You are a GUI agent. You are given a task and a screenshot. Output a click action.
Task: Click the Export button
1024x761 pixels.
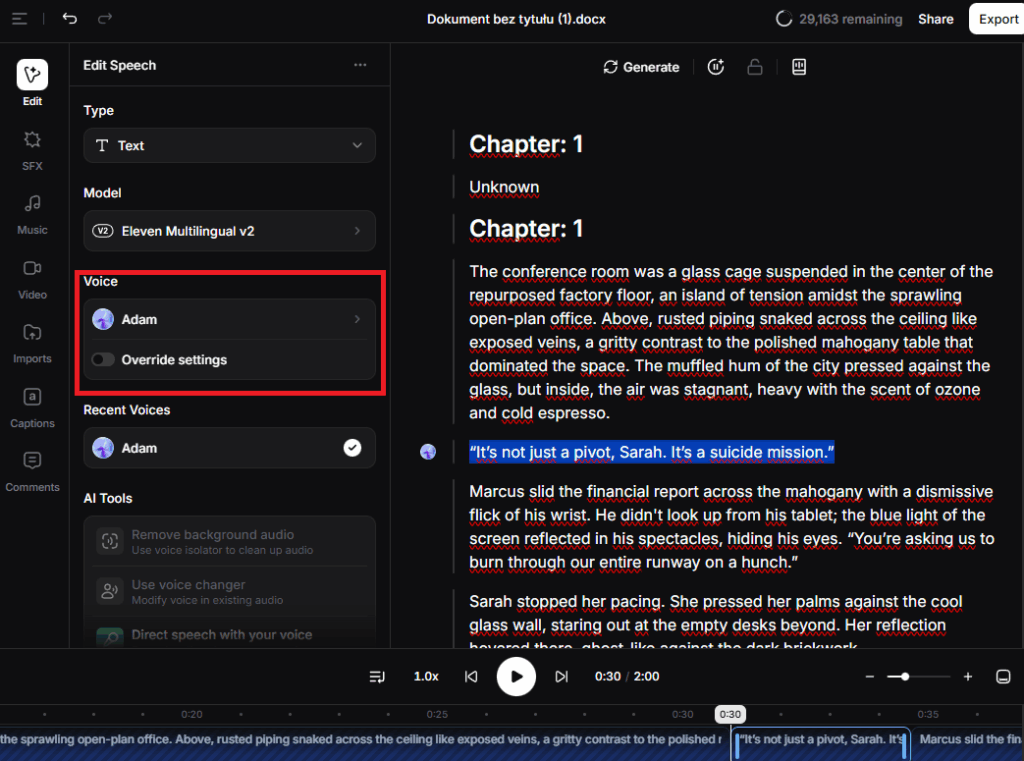(x=997, y=19)
